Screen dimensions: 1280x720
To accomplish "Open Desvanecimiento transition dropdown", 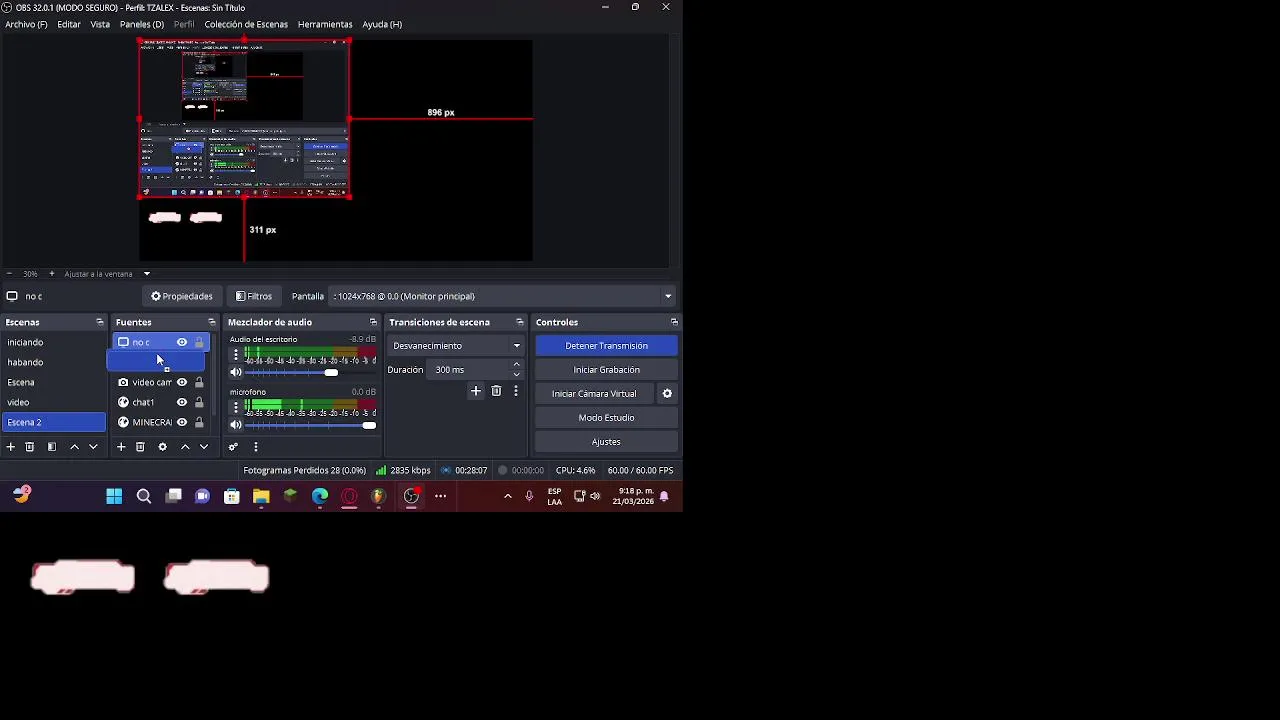I will 457,346.
